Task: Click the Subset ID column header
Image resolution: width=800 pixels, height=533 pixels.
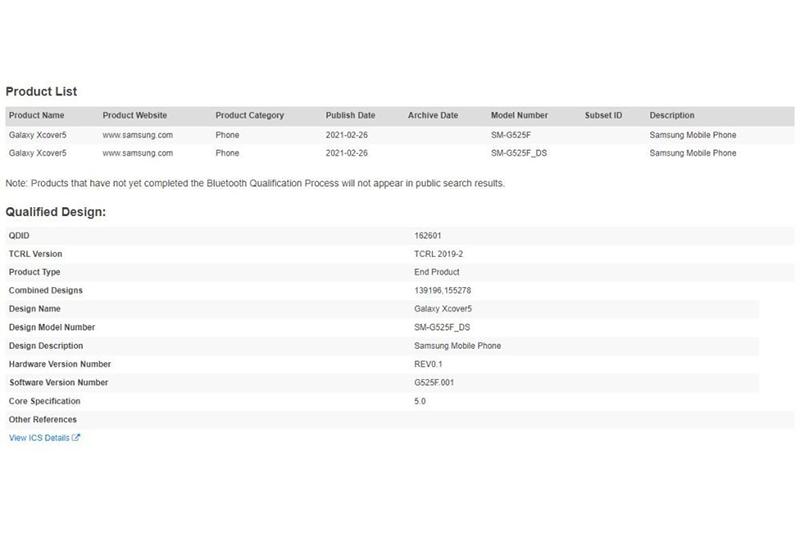Action: 603,116
